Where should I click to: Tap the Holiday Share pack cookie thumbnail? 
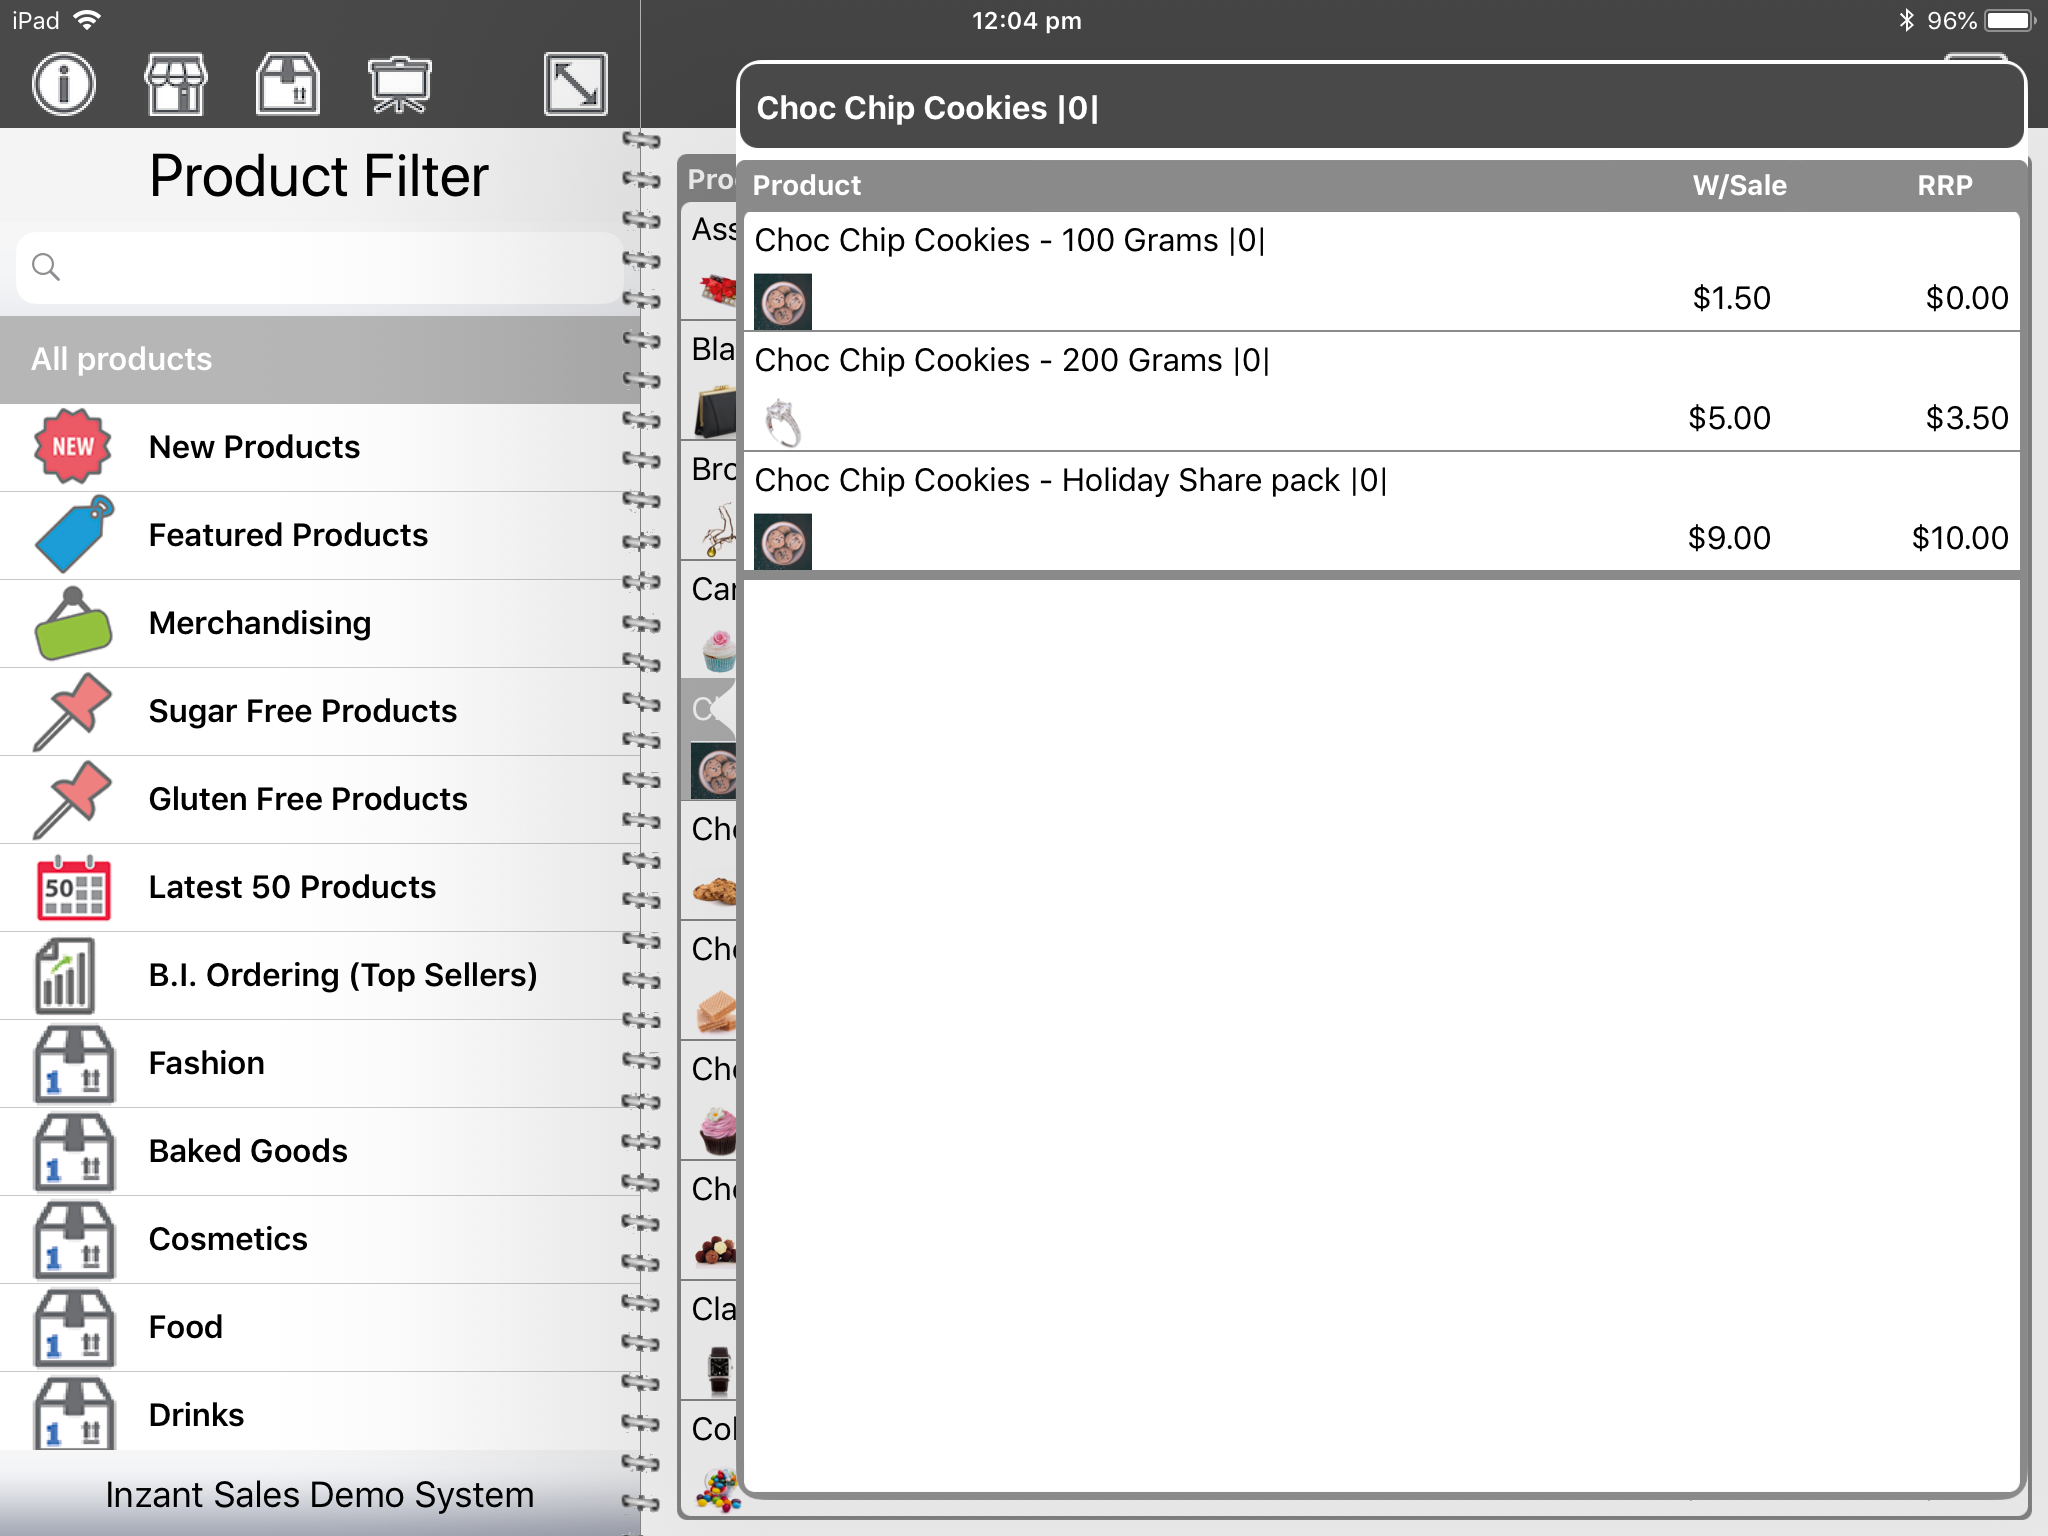pos(782,541)
